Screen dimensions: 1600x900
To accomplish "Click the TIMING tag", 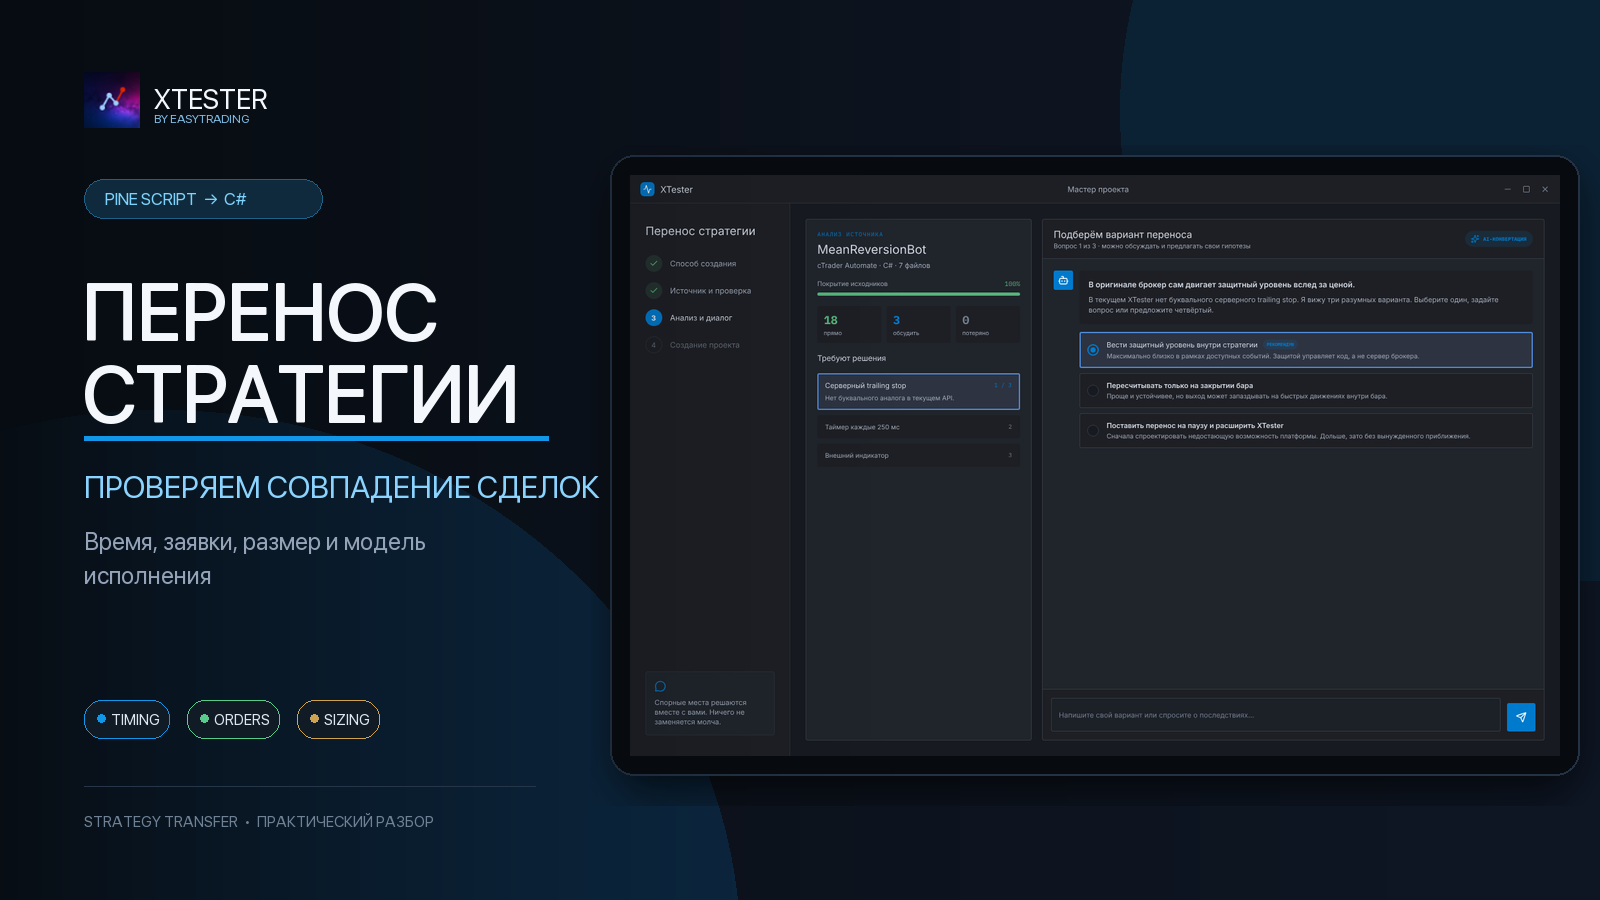I will click(127, 719).
